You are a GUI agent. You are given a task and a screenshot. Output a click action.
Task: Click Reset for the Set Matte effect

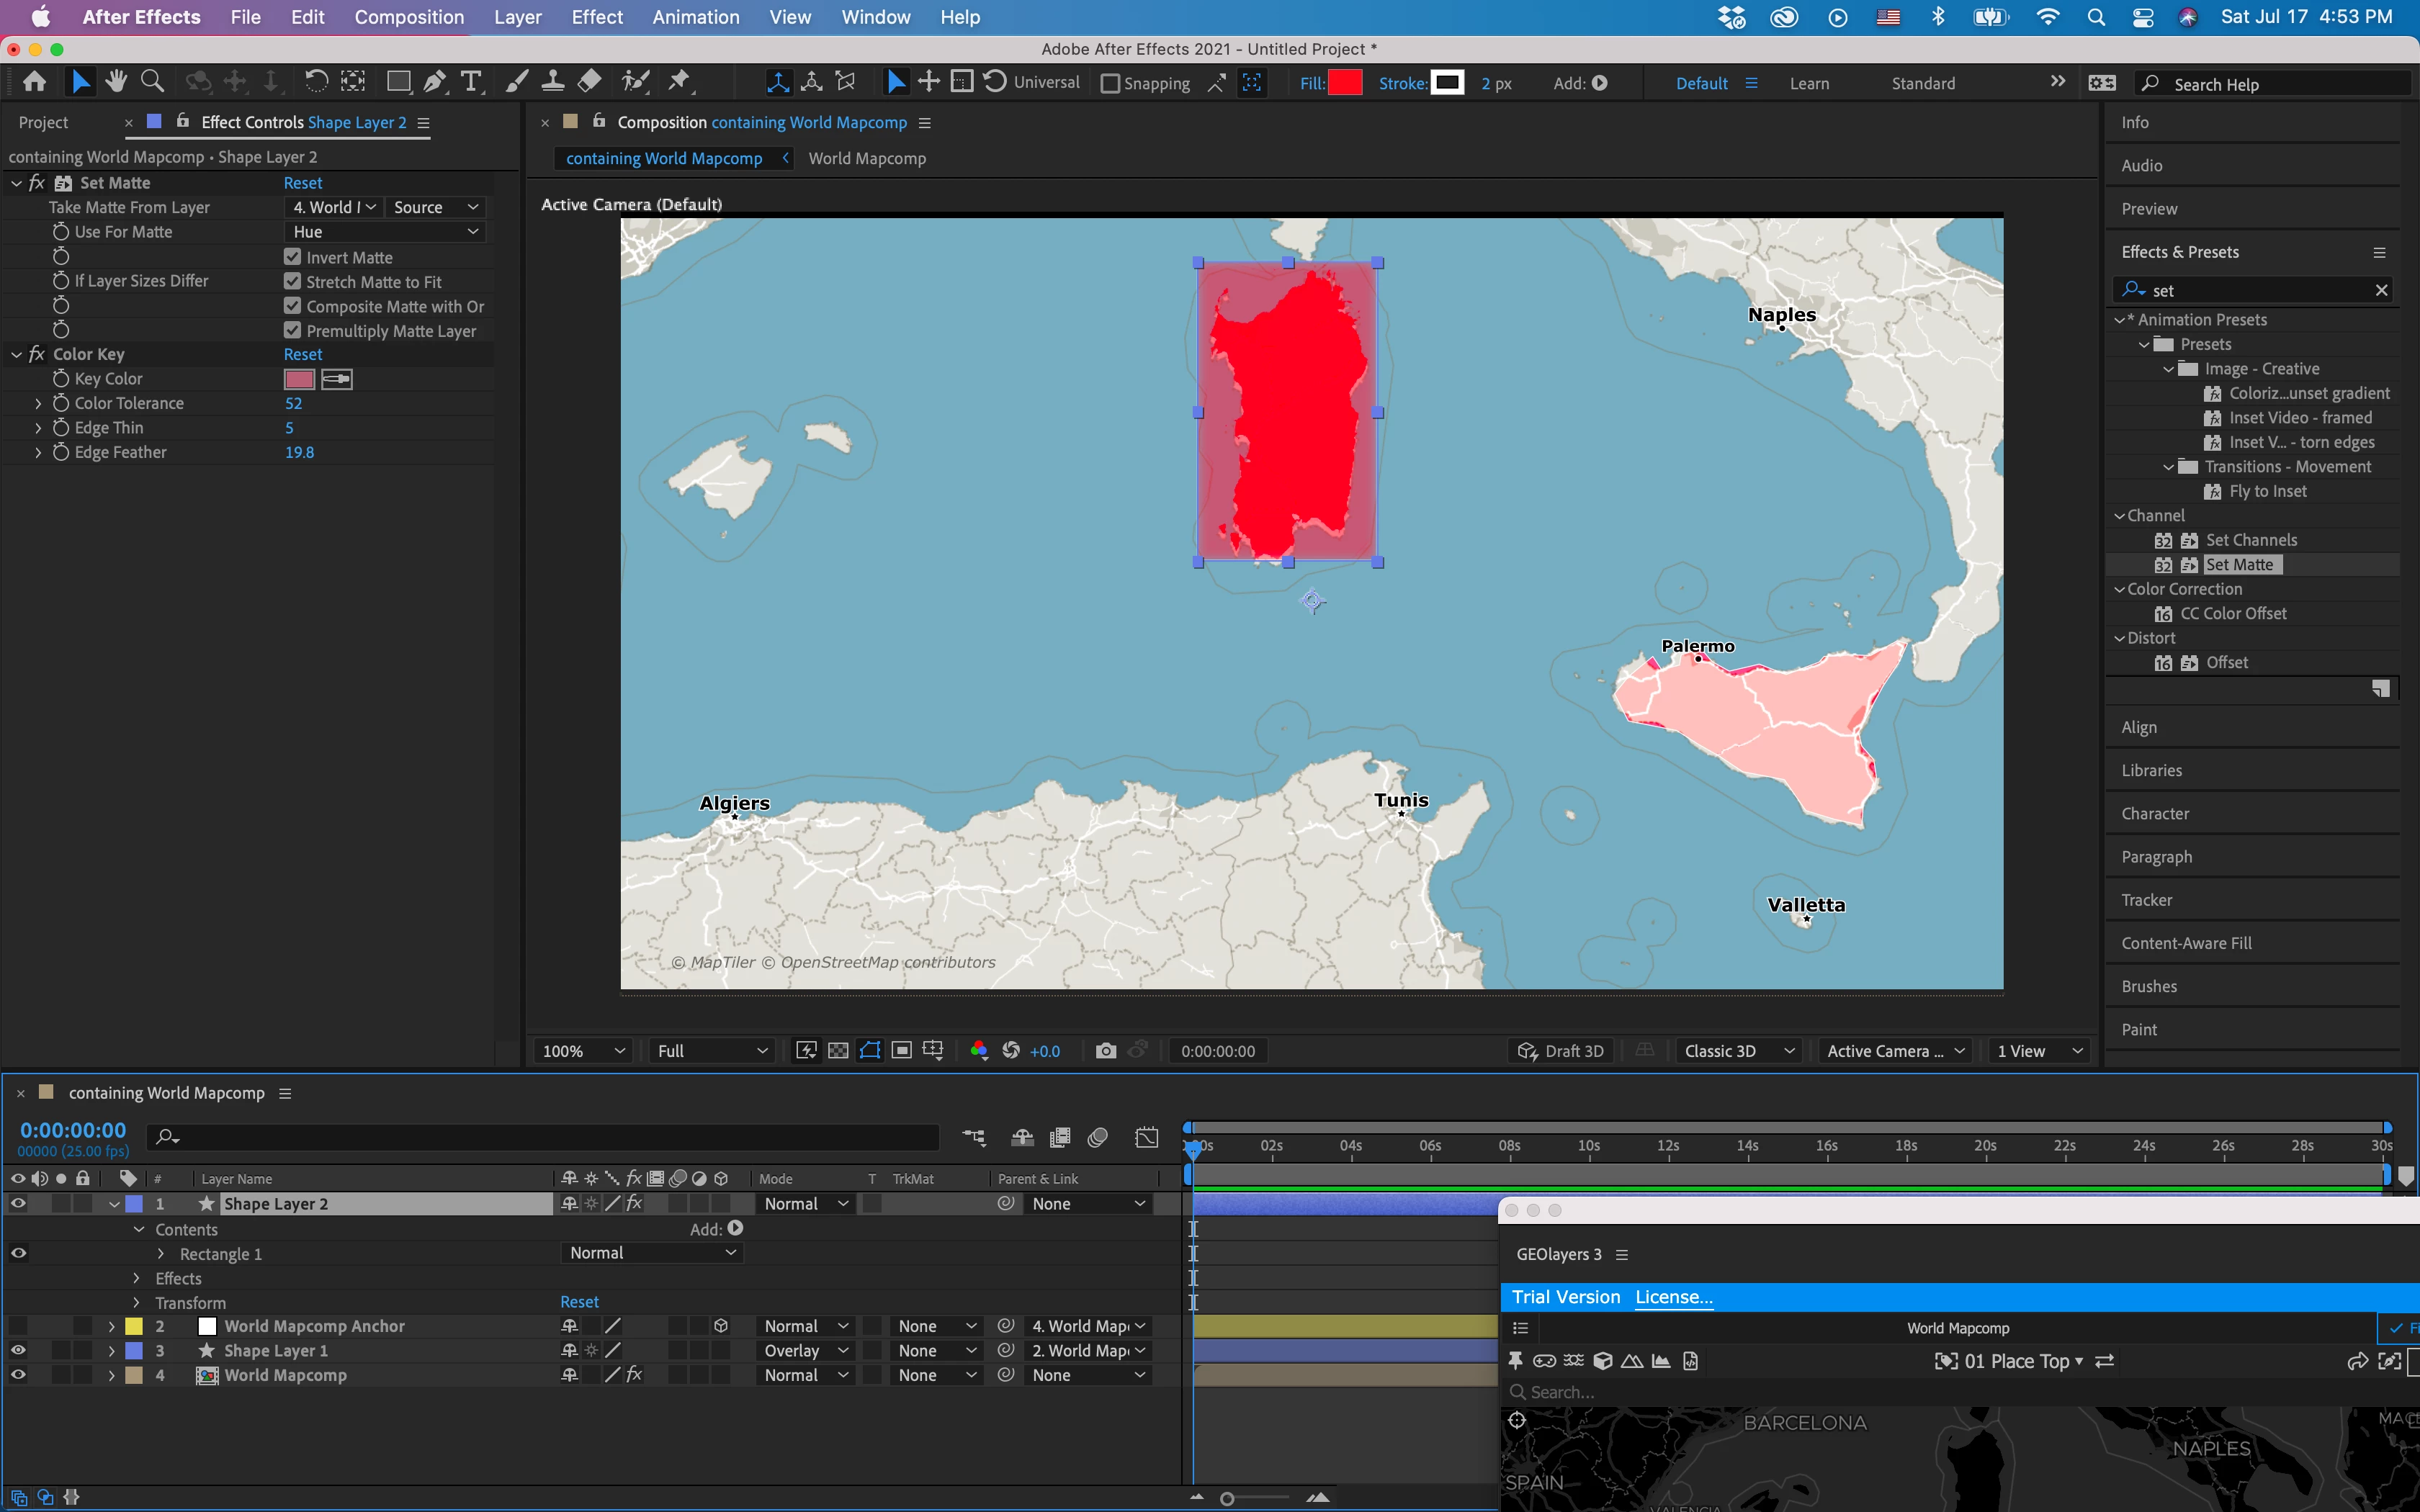302,183
